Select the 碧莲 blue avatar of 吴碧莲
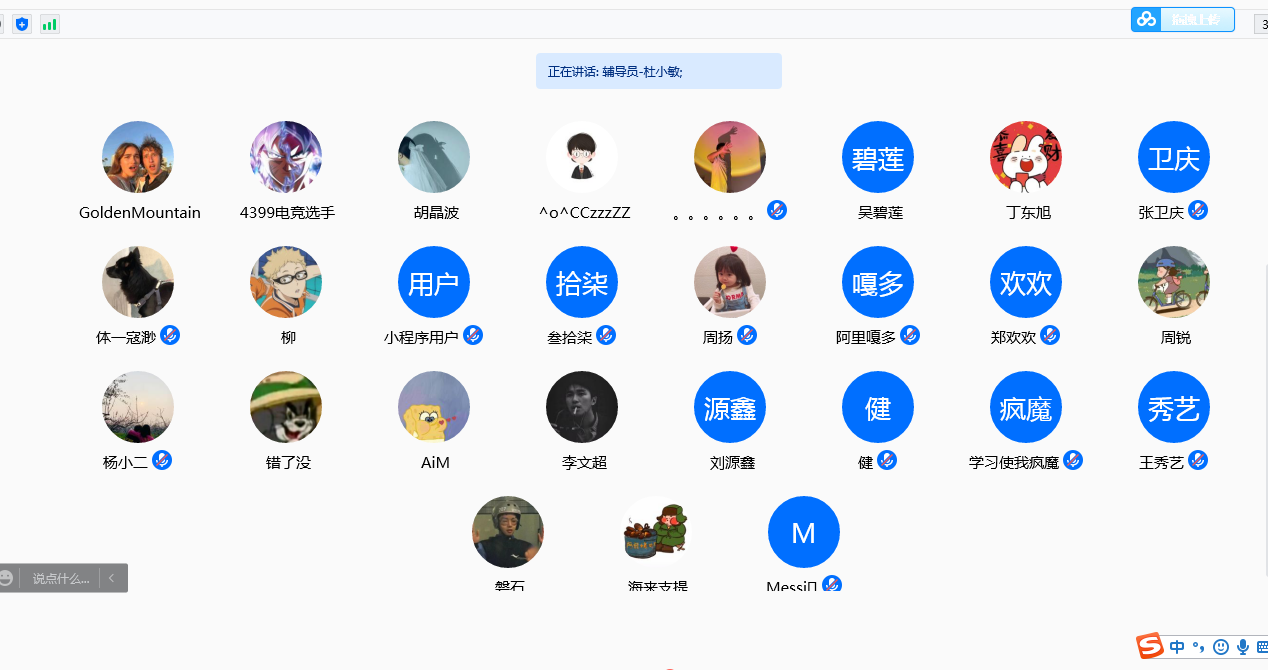 tap(878, 157)
